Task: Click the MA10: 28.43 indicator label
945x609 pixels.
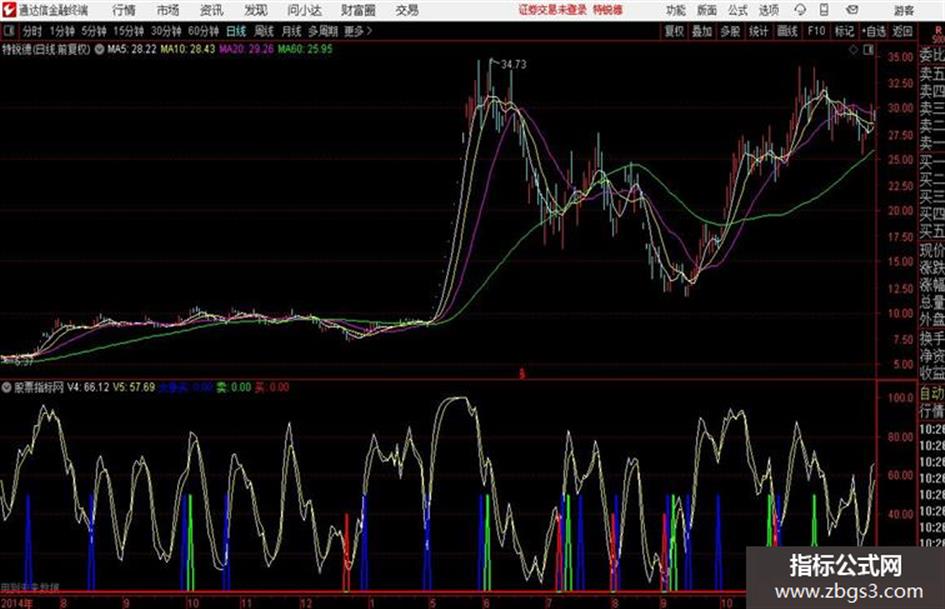Action: pyautogui.click(x=187, y=49)
